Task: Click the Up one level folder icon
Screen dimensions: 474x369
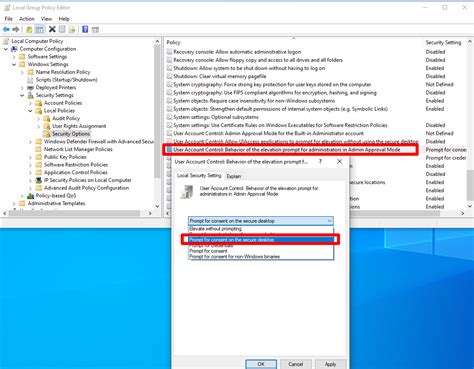Action: tap(29, 29)
